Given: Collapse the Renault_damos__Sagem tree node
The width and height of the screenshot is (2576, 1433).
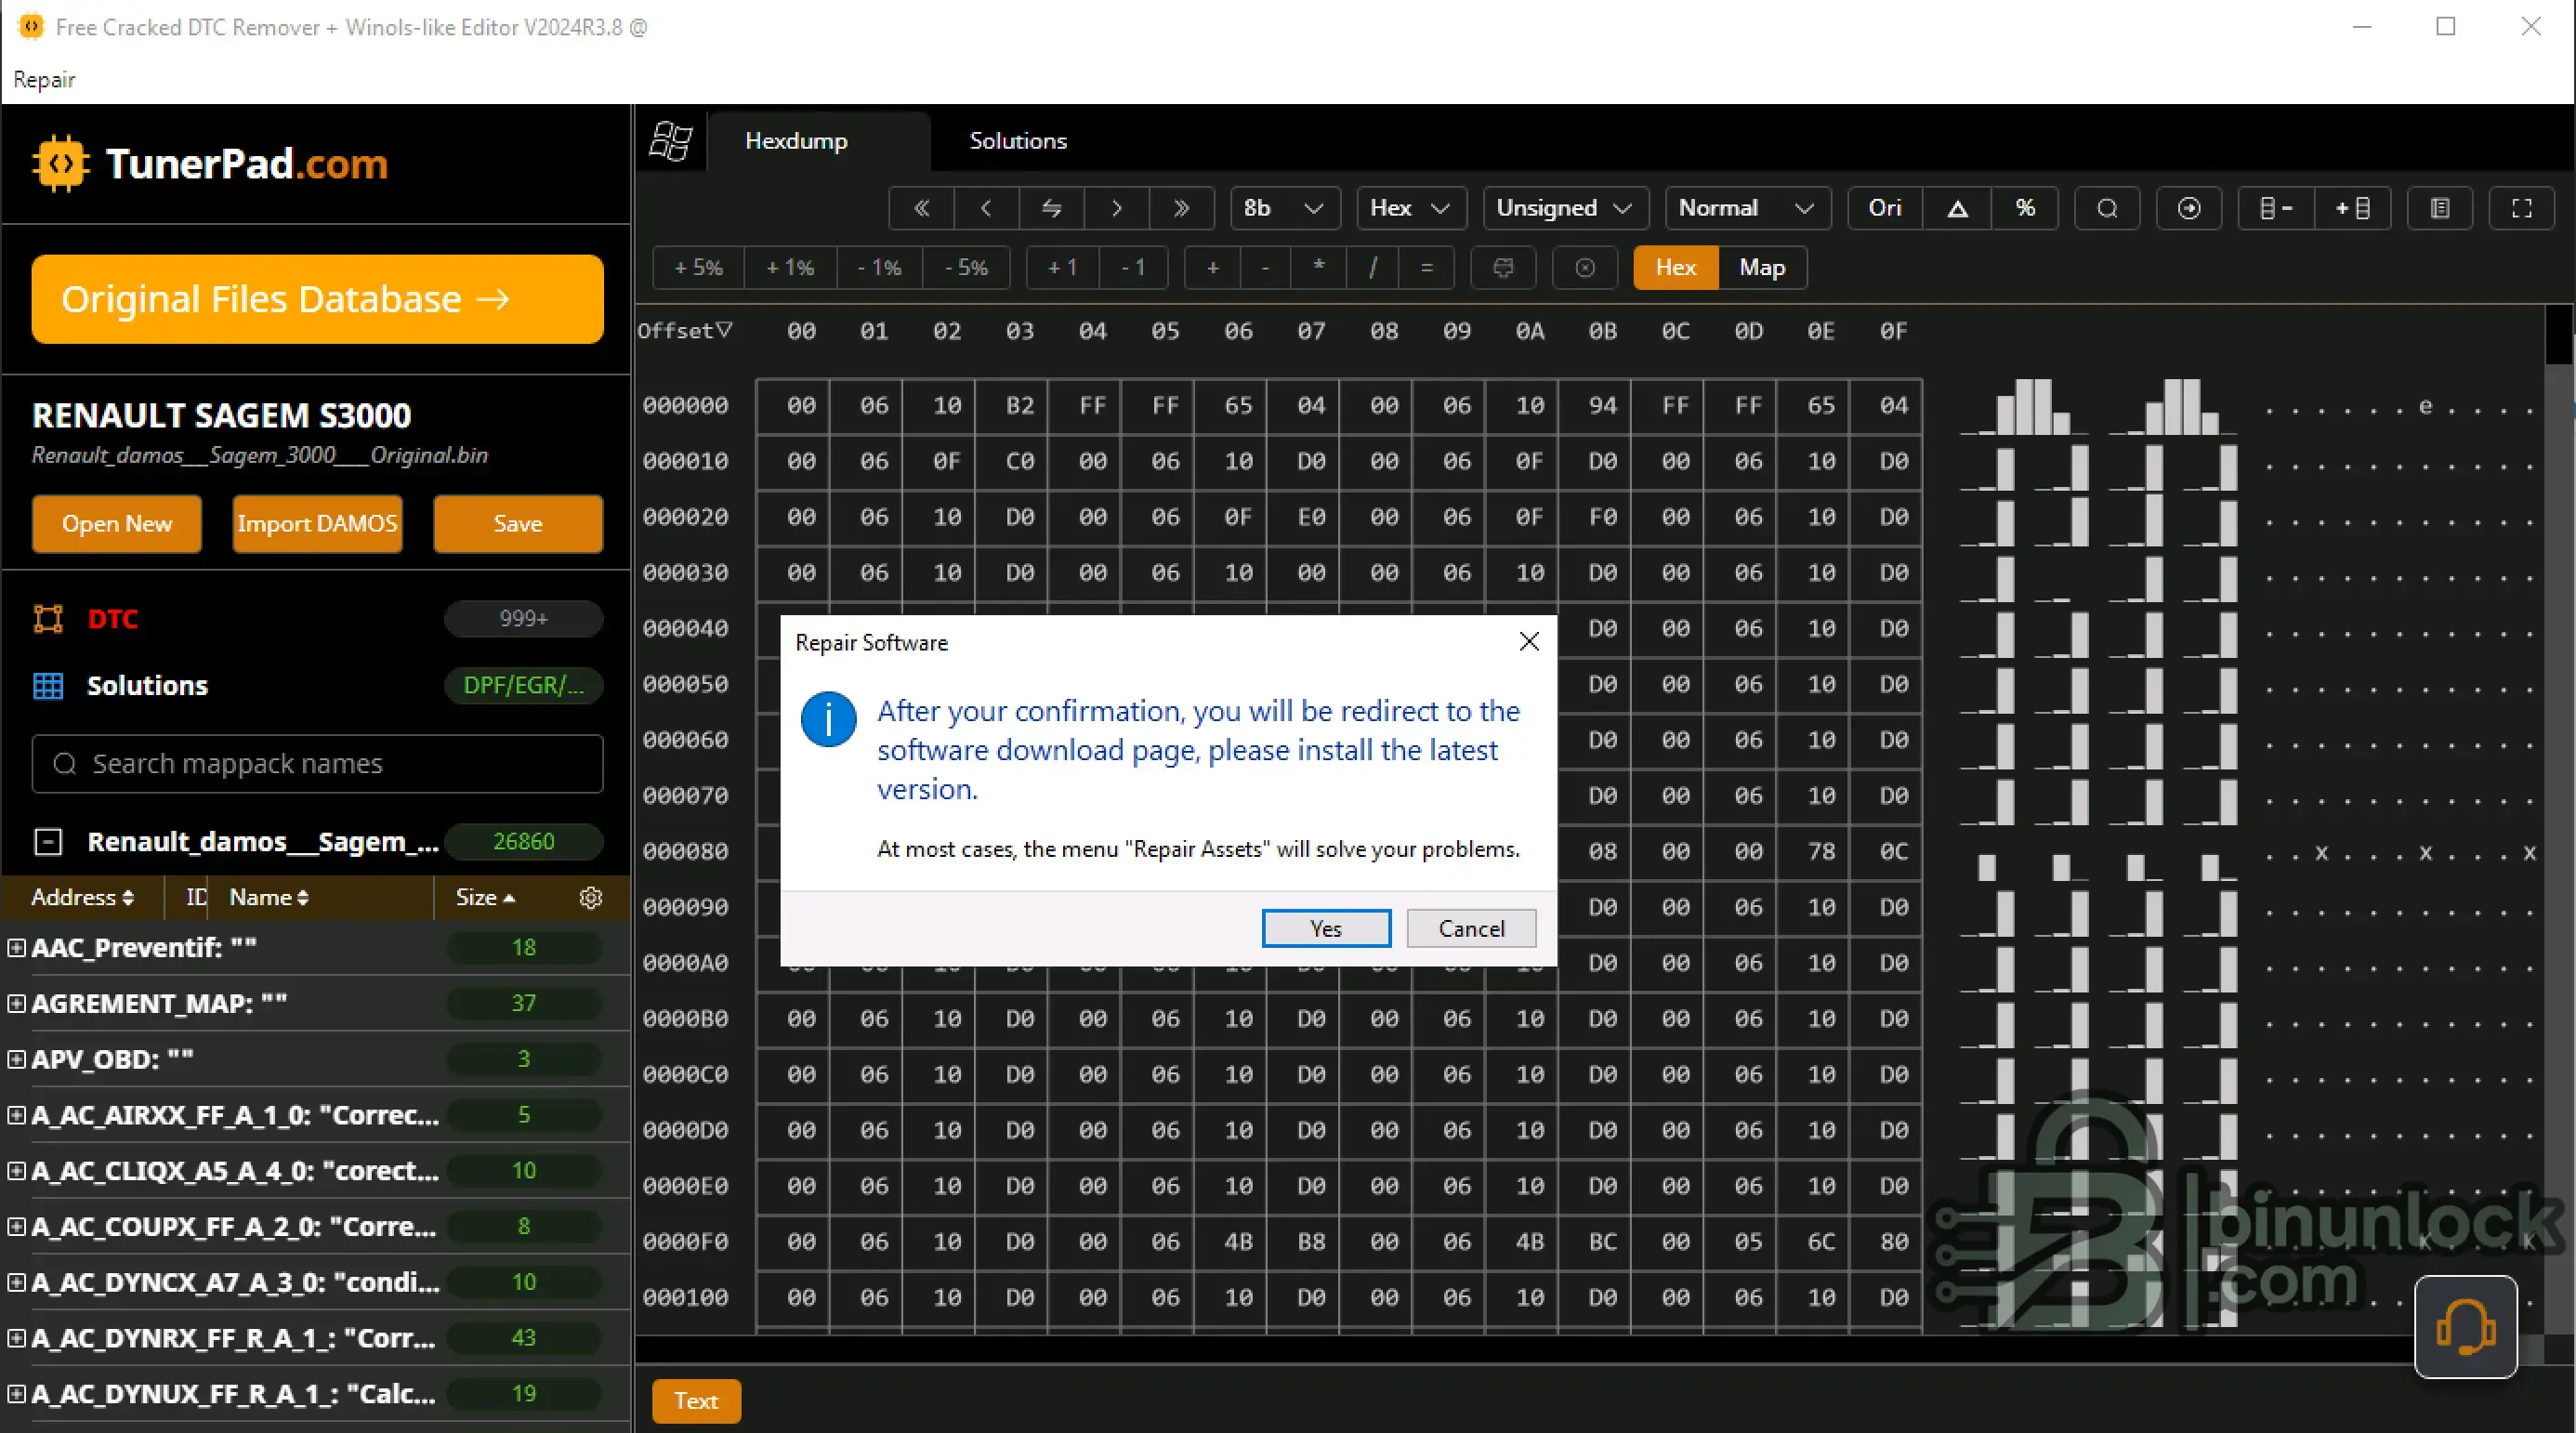Looking at the screenshot, I should pyautogui.click(x=48, y=842).
